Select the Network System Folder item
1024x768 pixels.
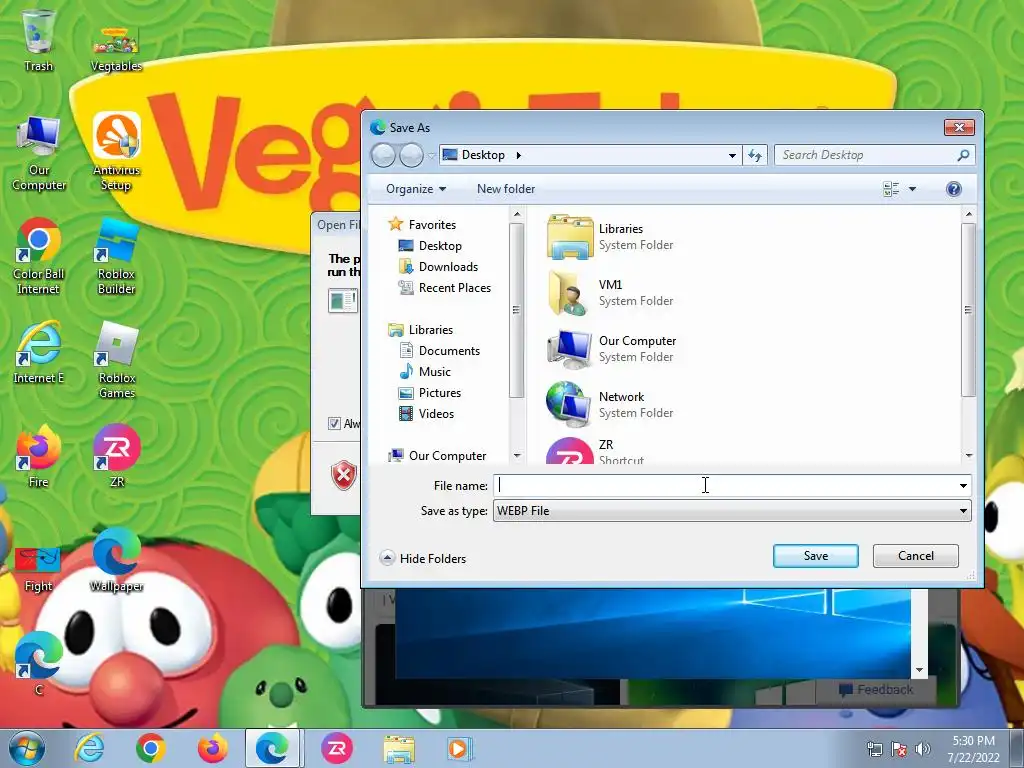611,405
